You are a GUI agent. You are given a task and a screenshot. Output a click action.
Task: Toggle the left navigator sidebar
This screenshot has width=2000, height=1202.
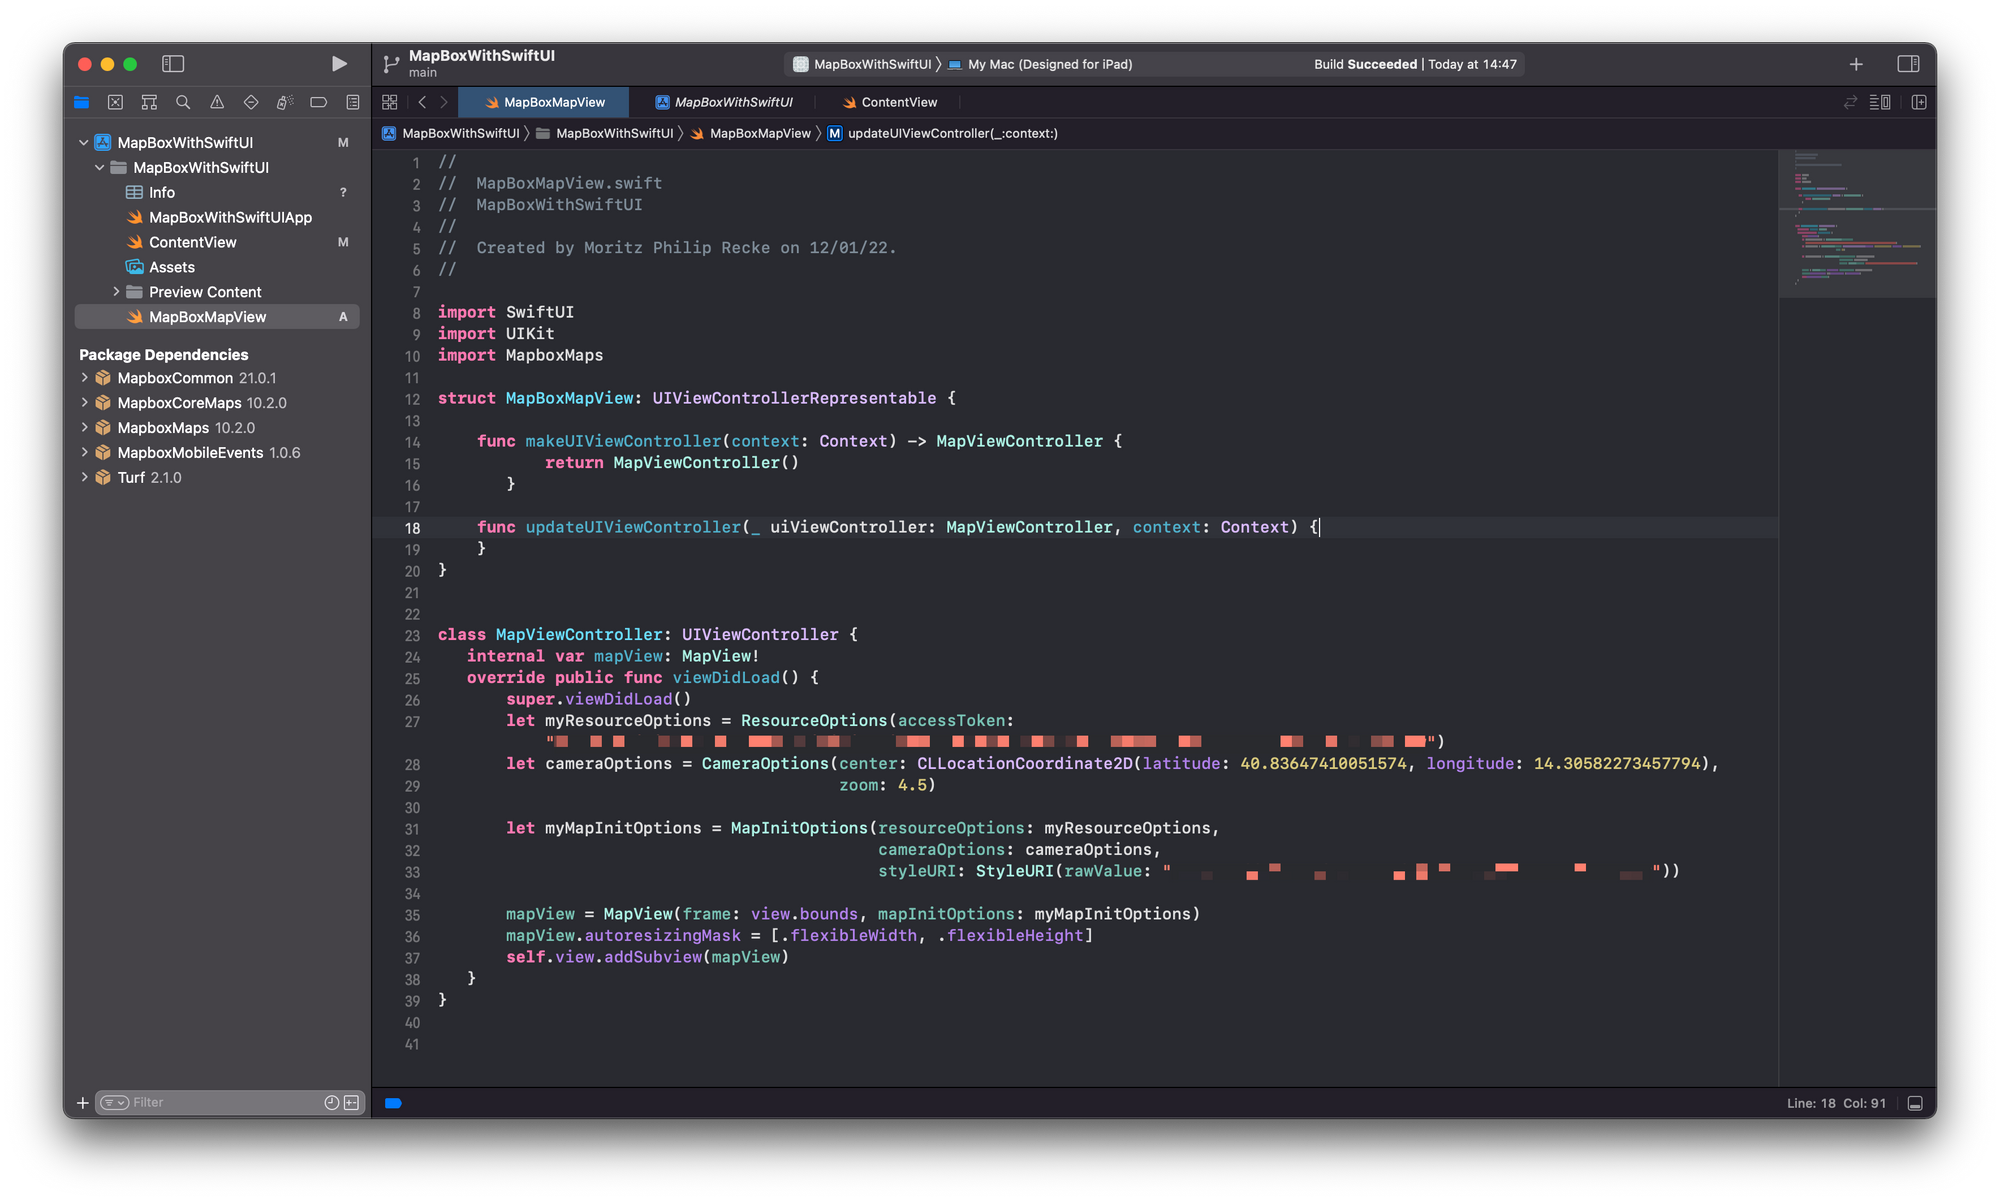173,64
